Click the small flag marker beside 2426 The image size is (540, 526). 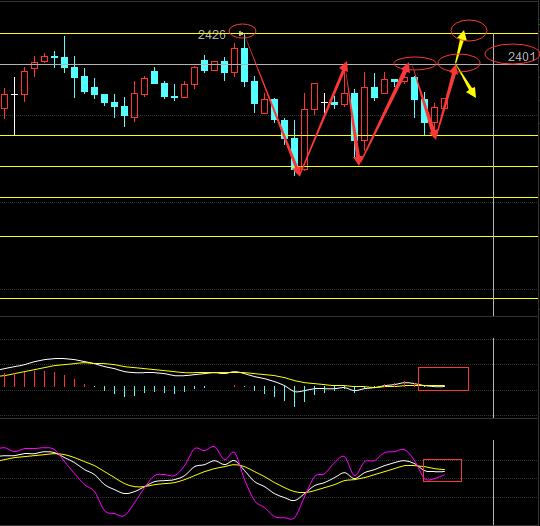tap(241, 33)
